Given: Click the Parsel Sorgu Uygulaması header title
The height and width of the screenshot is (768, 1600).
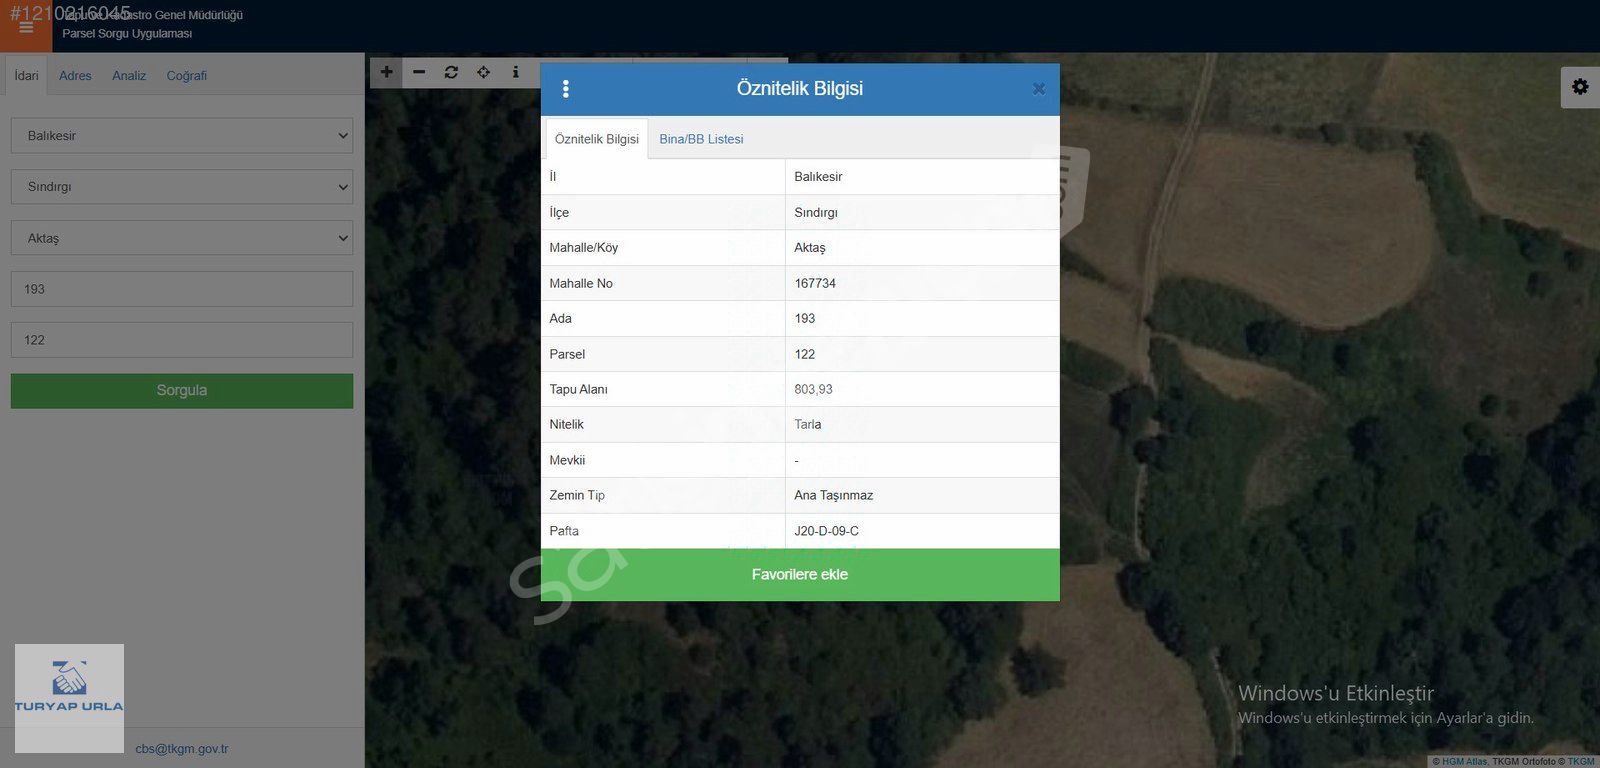Looking at the screenshot, I should click(127, 33).
